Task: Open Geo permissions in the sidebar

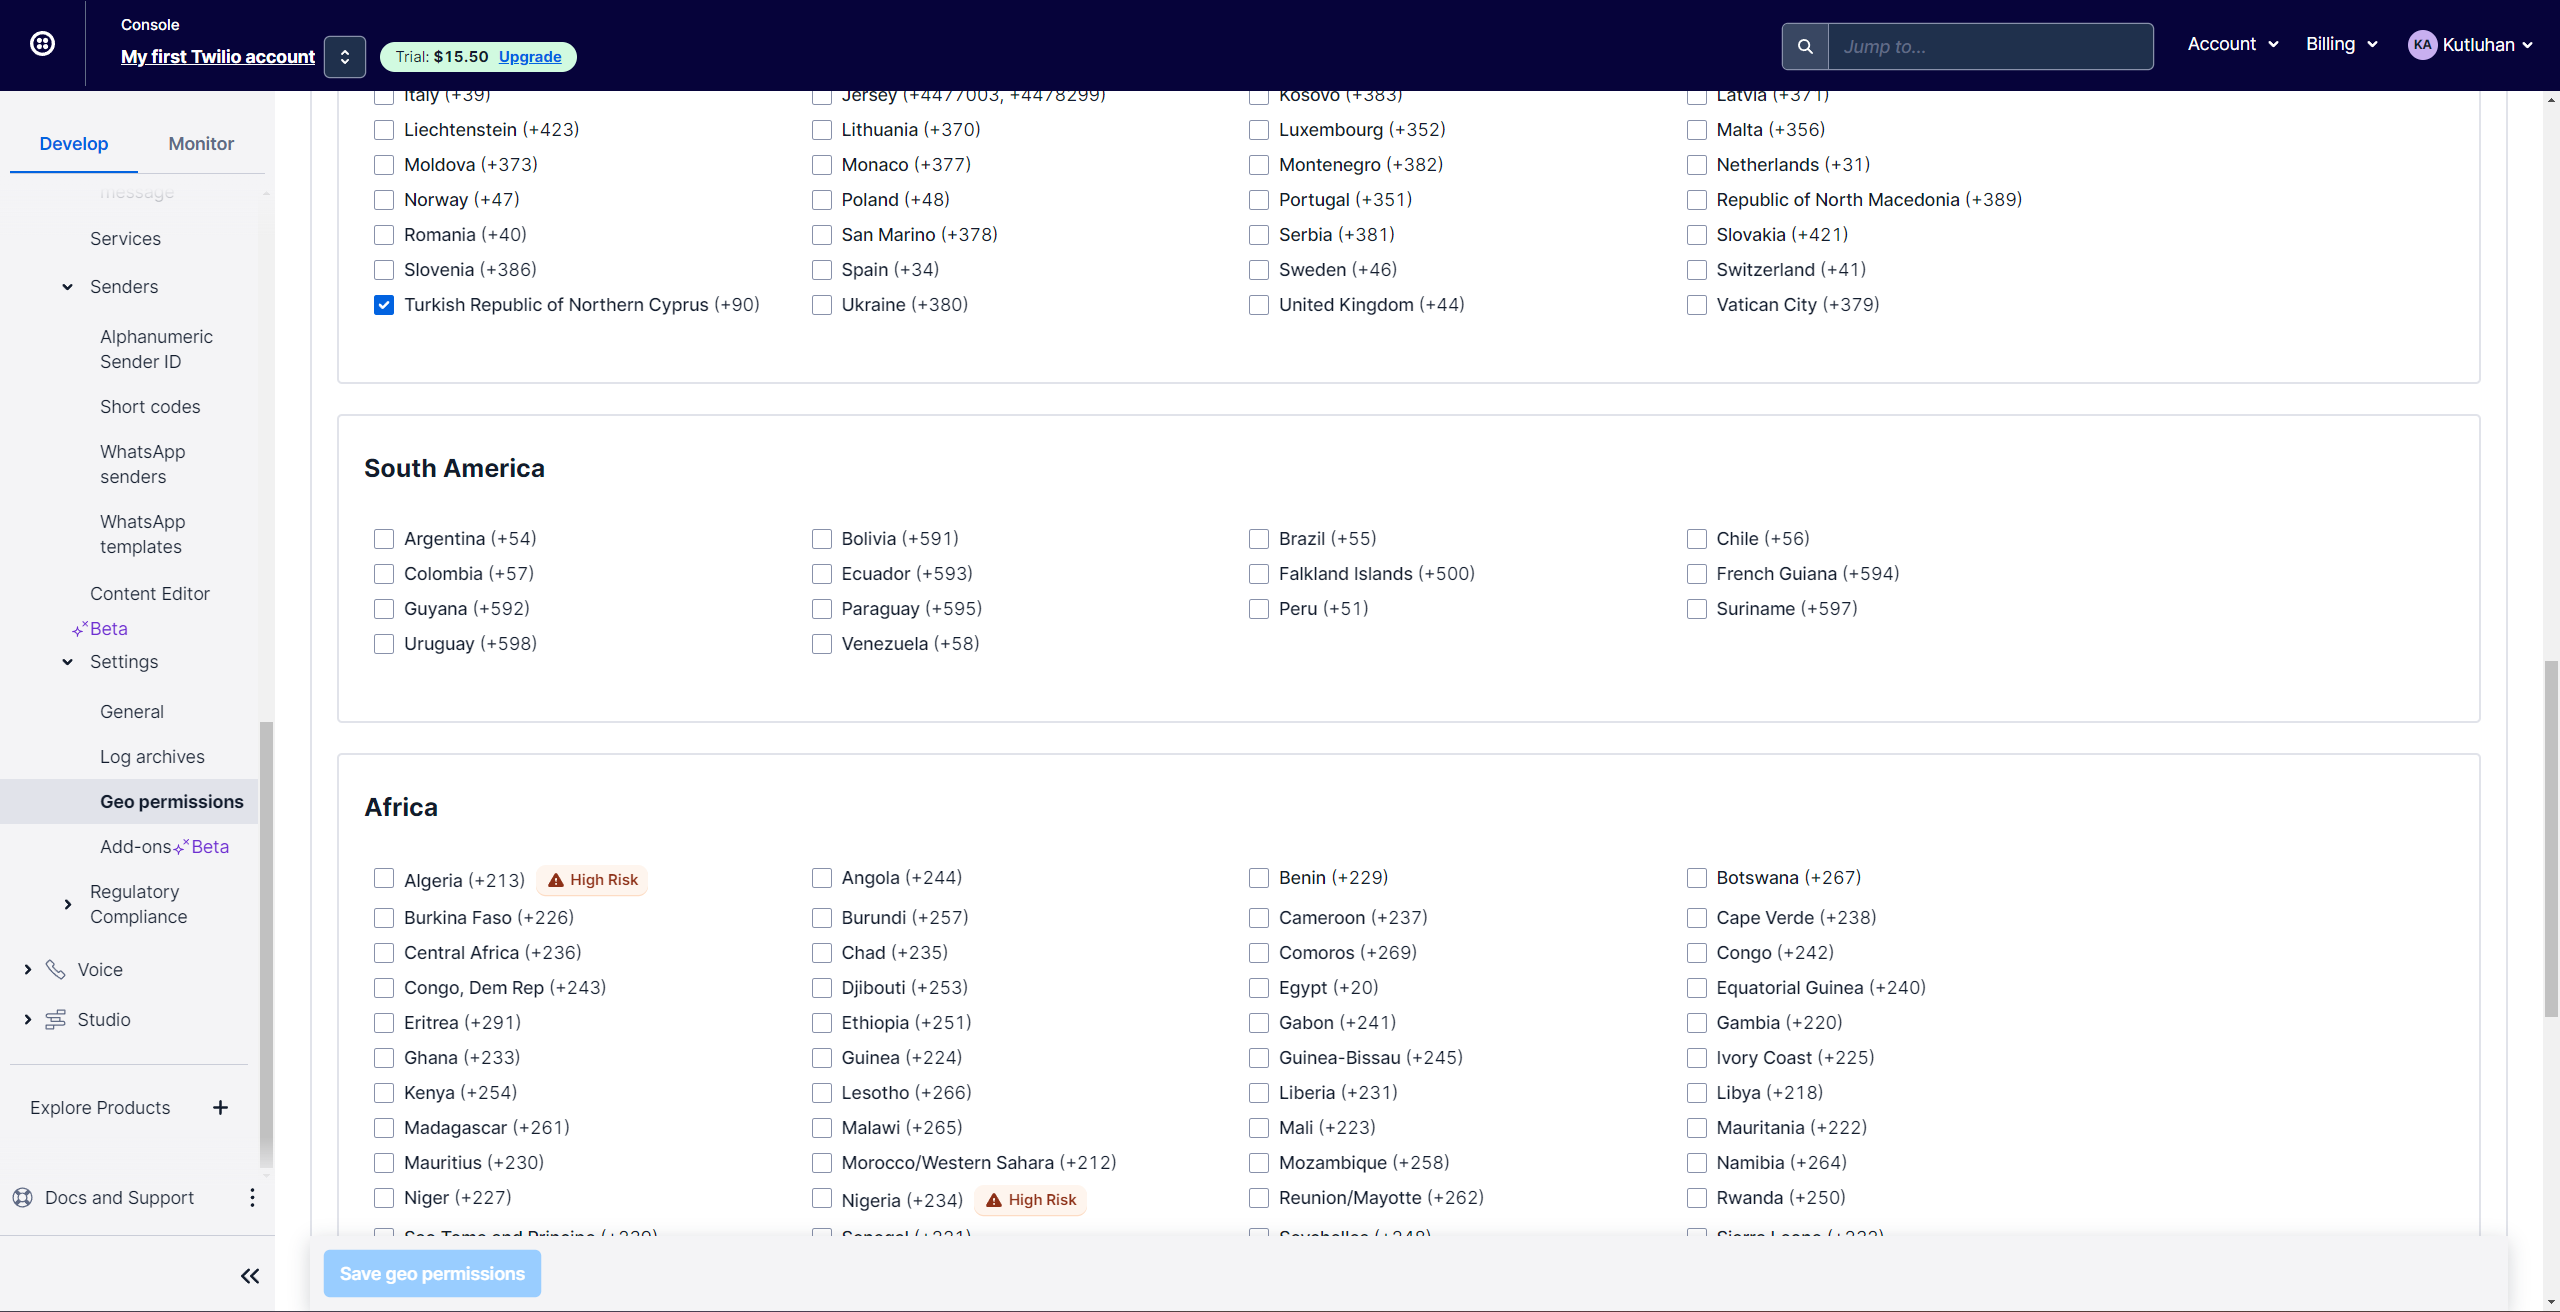Action: click(171, 801)
